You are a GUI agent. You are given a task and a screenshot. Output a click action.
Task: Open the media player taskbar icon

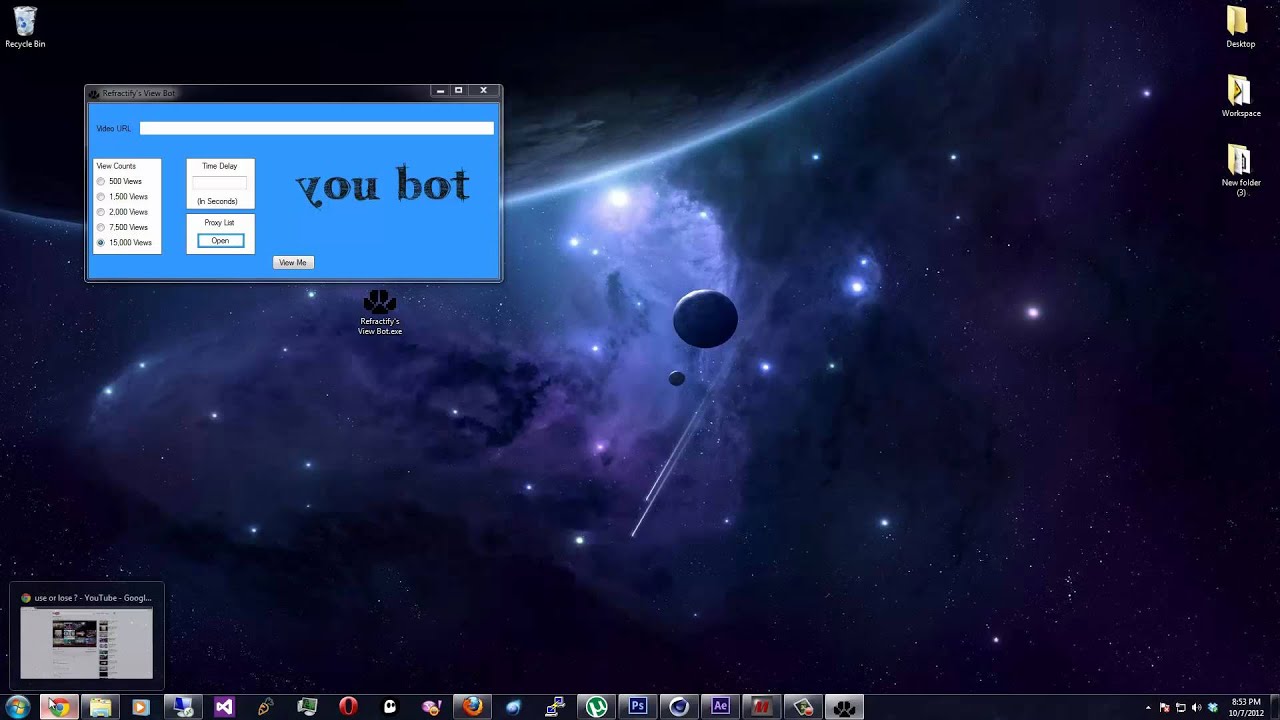click(140, 707)
